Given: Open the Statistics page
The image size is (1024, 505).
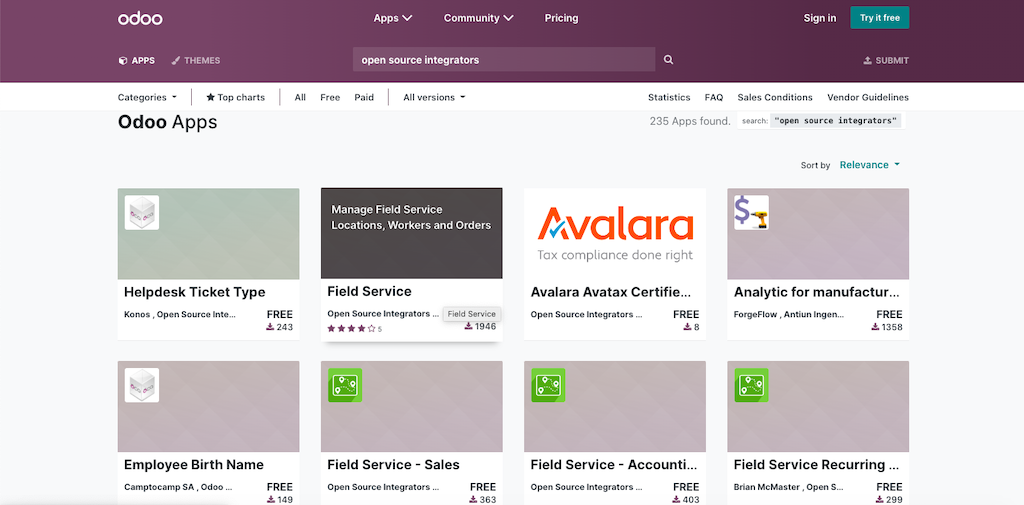Looking at the screenshot, I should (669, 97).
